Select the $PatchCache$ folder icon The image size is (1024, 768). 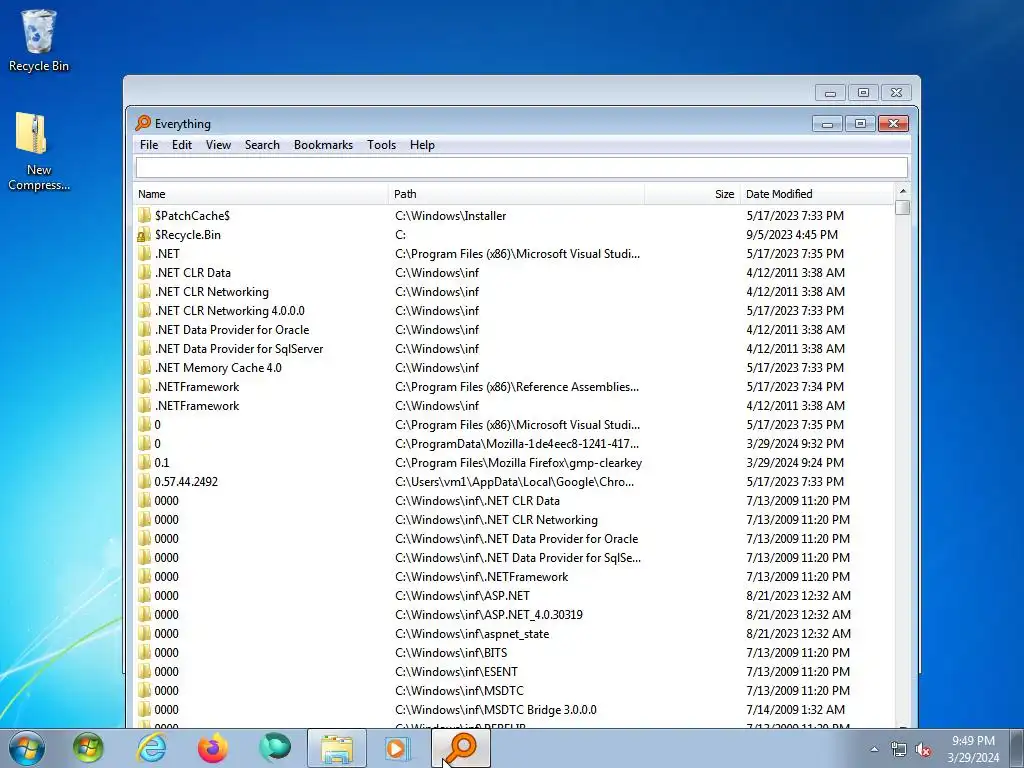tap(144, 216)
